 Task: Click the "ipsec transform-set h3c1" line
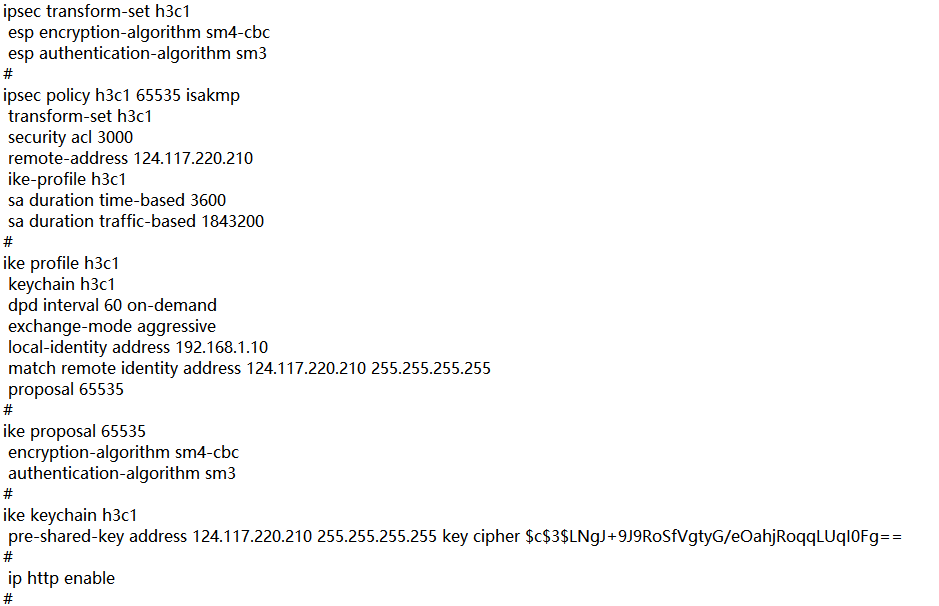[x=96, y=11]
